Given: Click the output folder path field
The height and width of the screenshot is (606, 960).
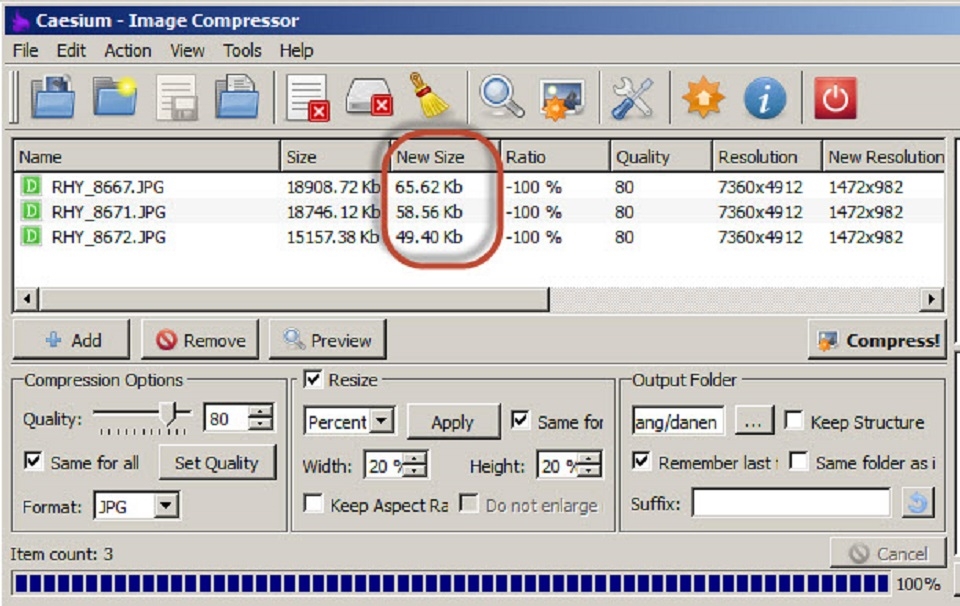Looking at the screenshot, I should tap(678, 421).
